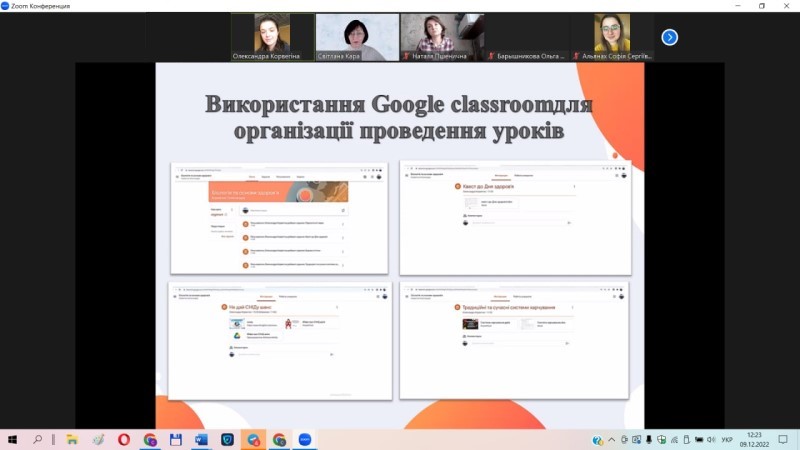Switch keyboard language УКР indicator
Image resolution: width=800 pixels, height=450 pixels.
(727, 440)
